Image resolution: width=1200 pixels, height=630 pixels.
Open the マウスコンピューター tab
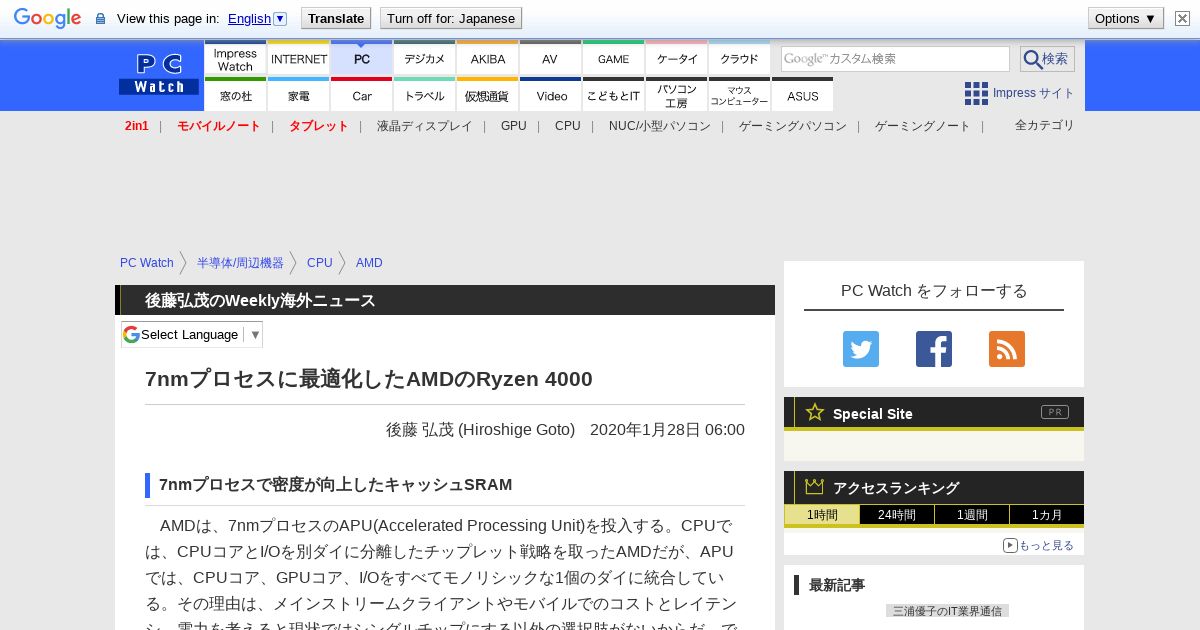[740, 94]
